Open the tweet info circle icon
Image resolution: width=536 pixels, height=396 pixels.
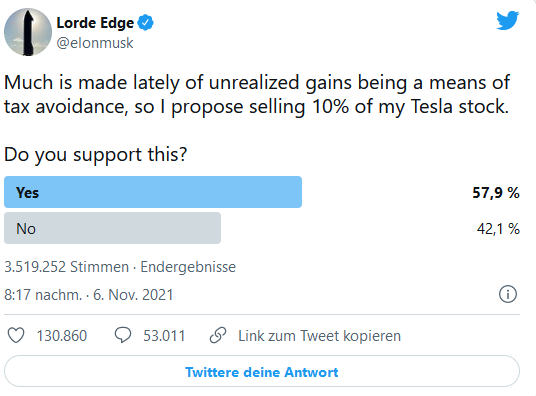click(x=508, y=294)
